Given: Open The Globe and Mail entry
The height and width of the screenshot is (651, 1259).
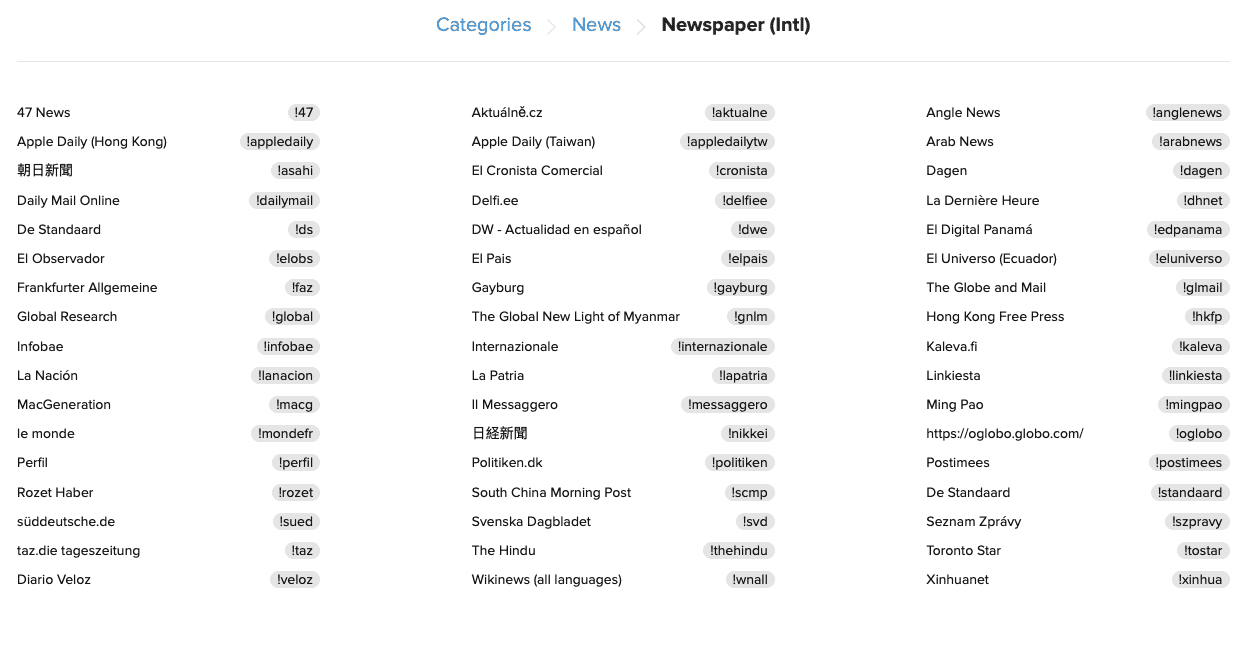Looking at the screenshot, I should [986, 288].
